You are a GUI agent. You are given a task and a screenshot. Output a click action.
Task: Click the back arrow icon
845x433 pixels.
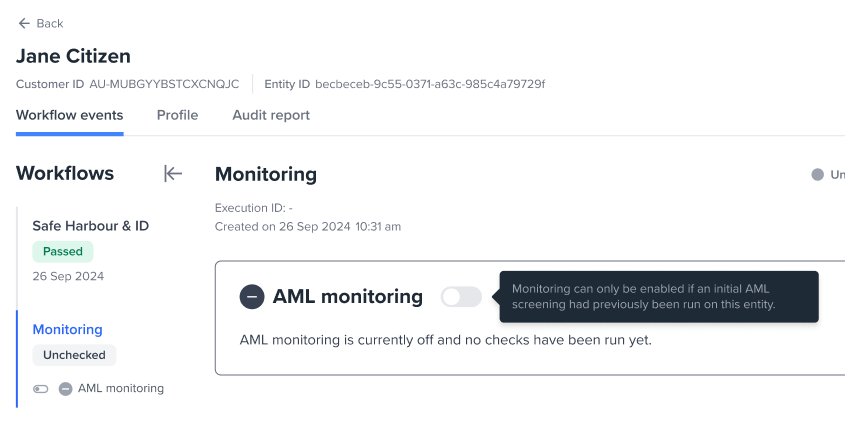pyautogui.click(x=23, y=23)
